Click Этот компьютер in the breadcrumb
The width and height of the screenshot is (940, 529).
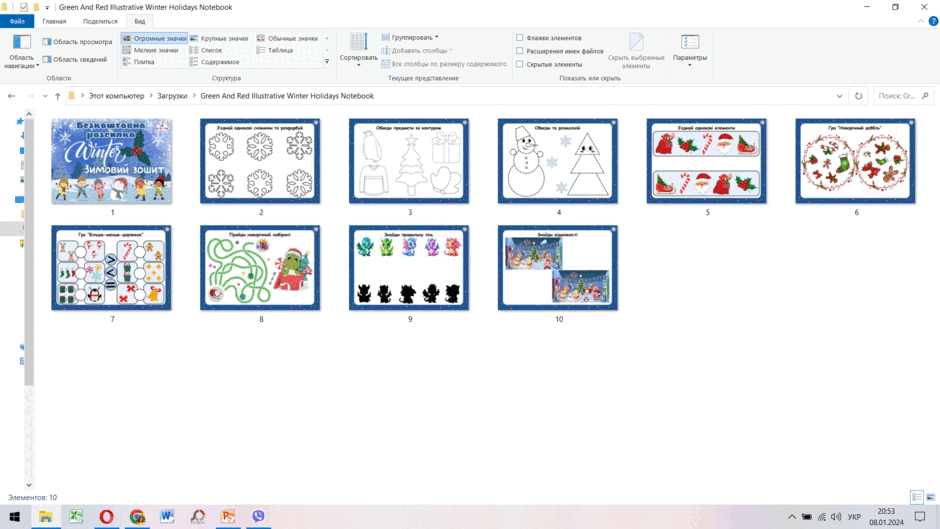tap(116, 96)
